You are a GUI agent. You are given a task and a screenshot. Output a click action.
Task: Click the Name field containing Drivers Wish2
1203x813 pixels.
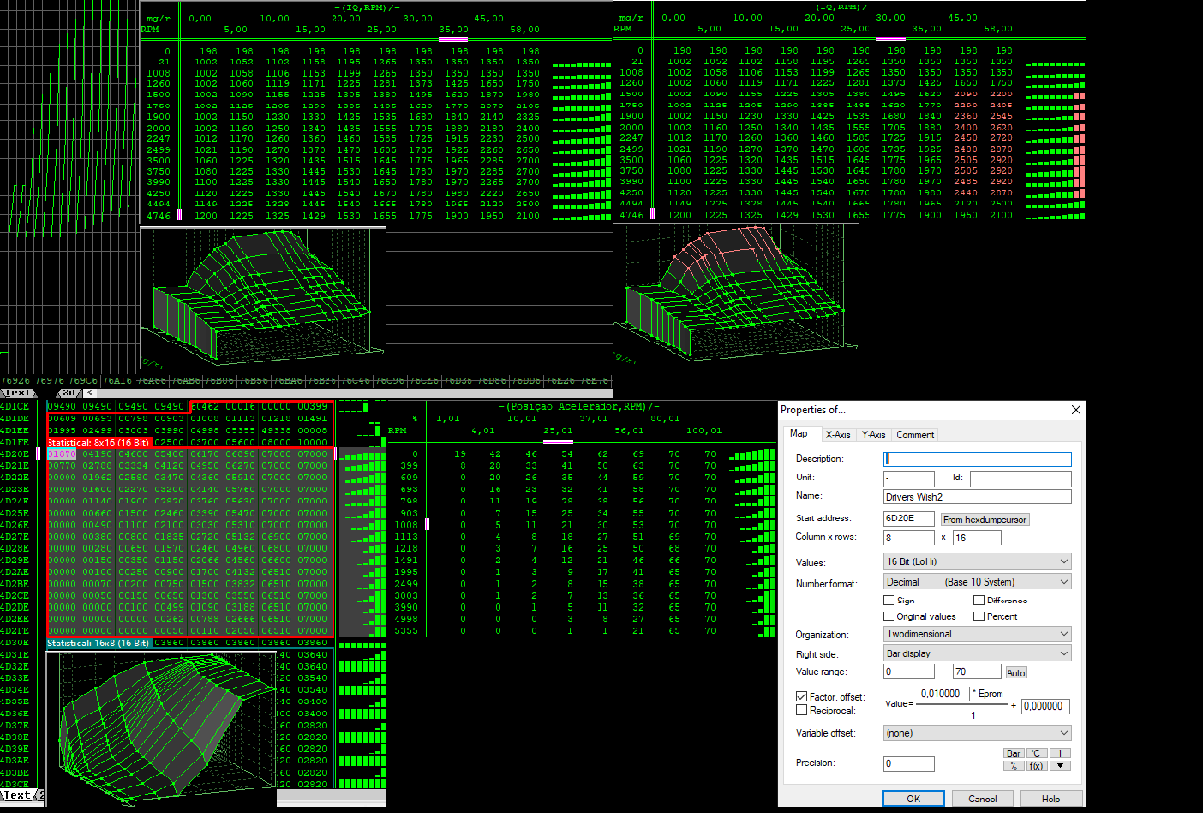[x=977, y=496]
